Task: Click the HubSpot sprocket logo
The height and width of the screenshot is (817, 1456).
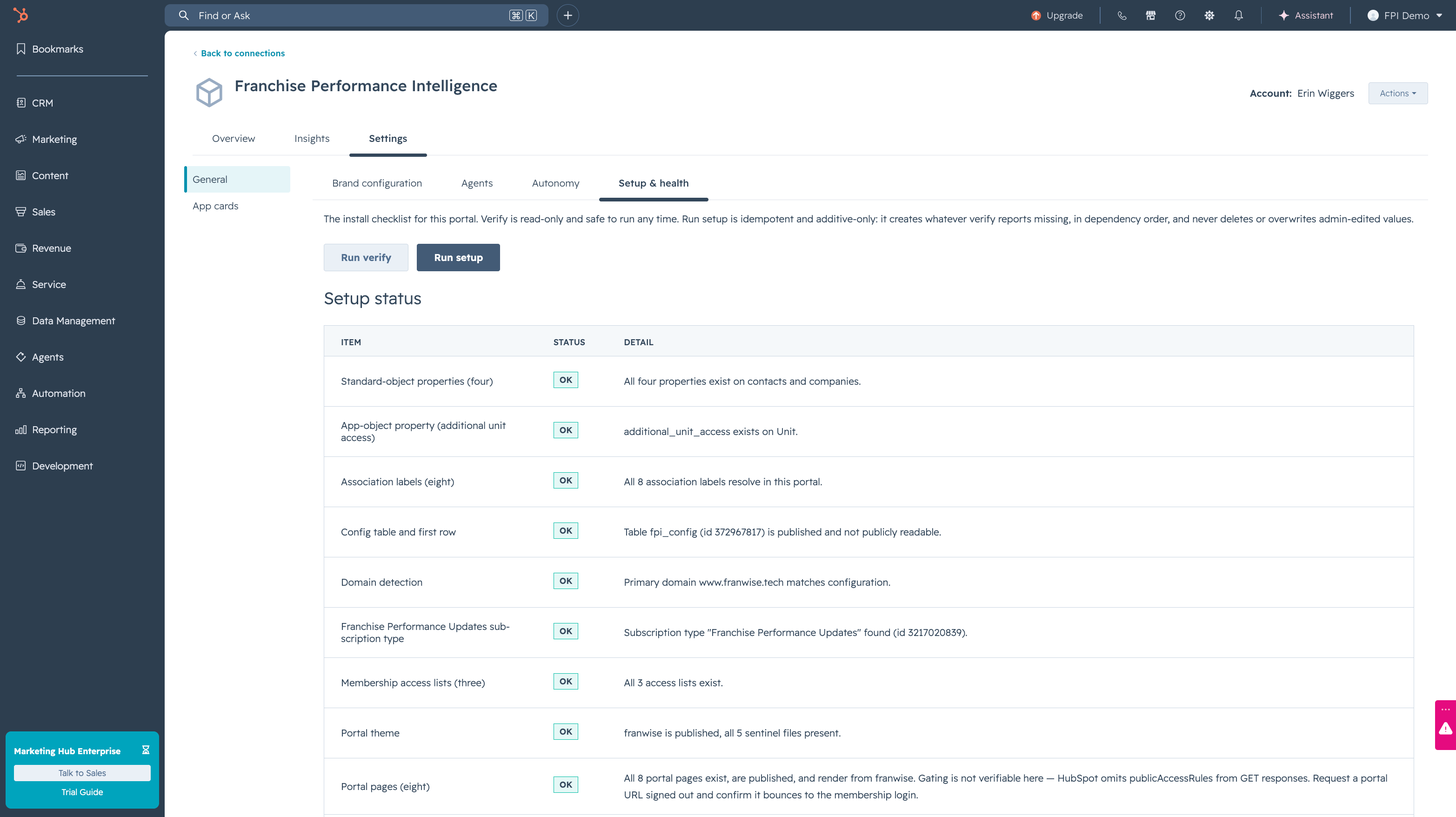Action: [21, 15]
